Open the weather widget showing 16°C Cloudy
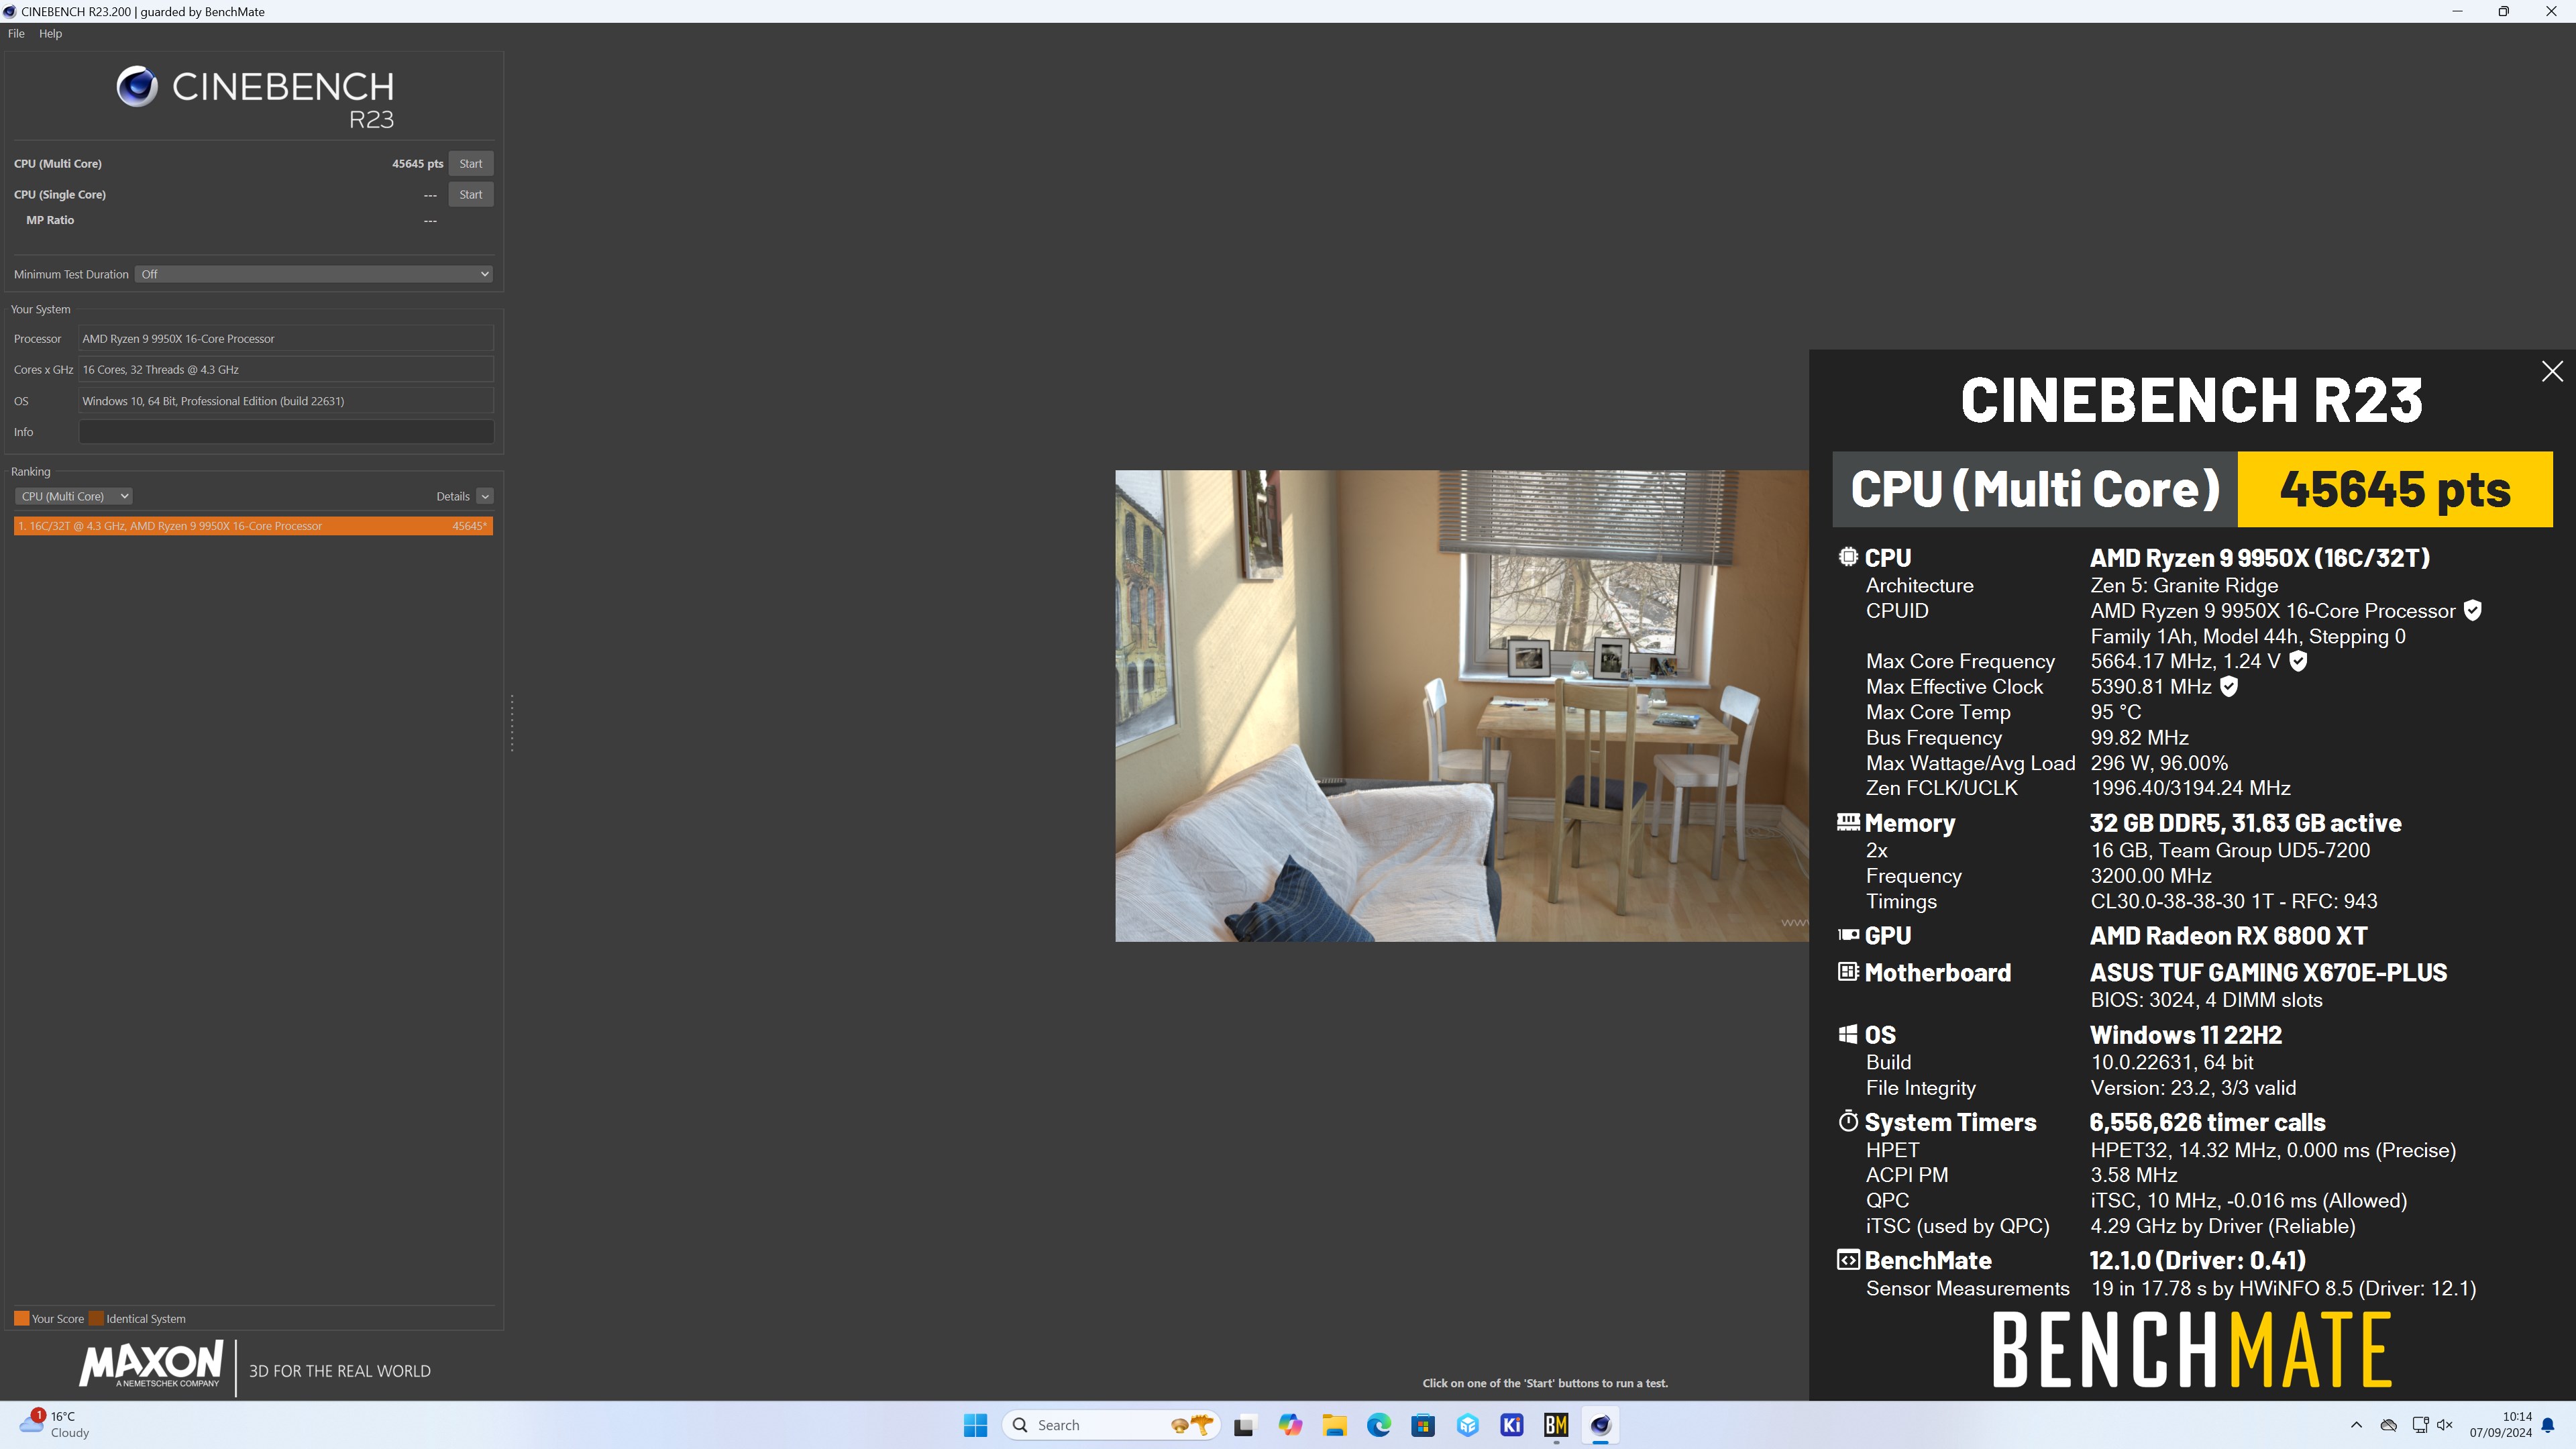Viewport: 2576px width, 1449px height. tap(55, 1425)
